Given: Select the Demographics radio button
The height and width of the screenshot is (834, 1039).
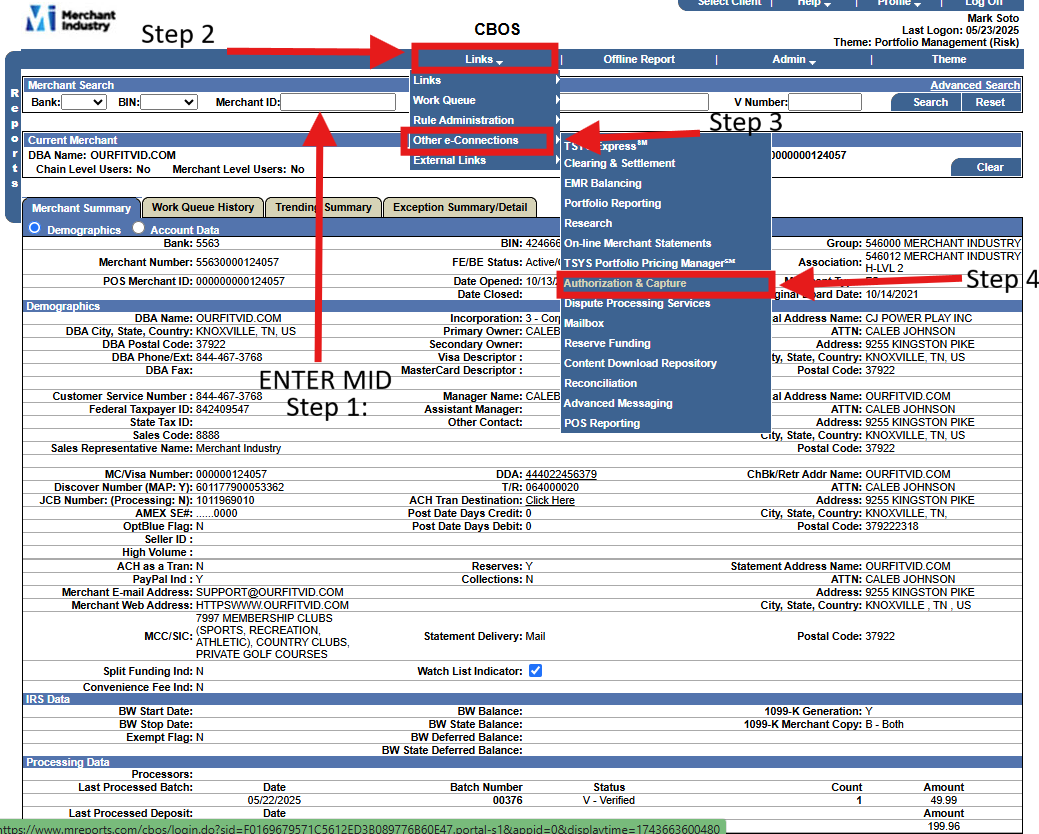Looking at the screenshot, I should tap(34, 228).
